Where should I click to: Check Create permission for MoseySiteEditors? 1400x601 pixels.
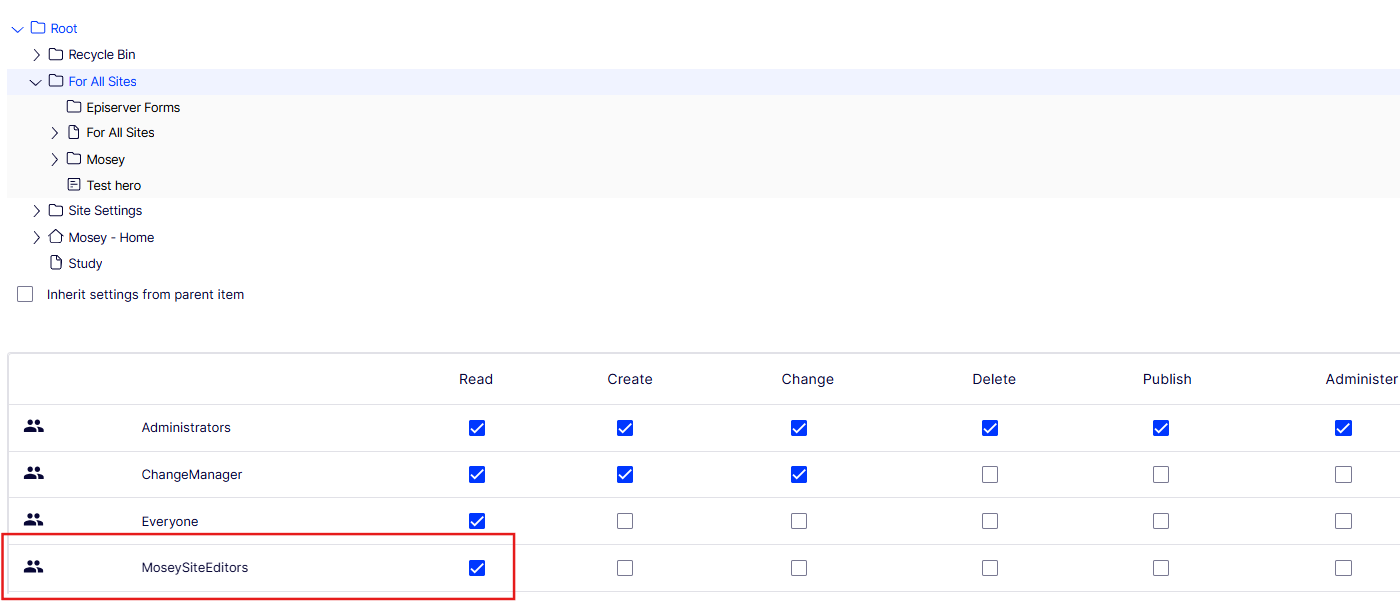click(x=625, y=568)
